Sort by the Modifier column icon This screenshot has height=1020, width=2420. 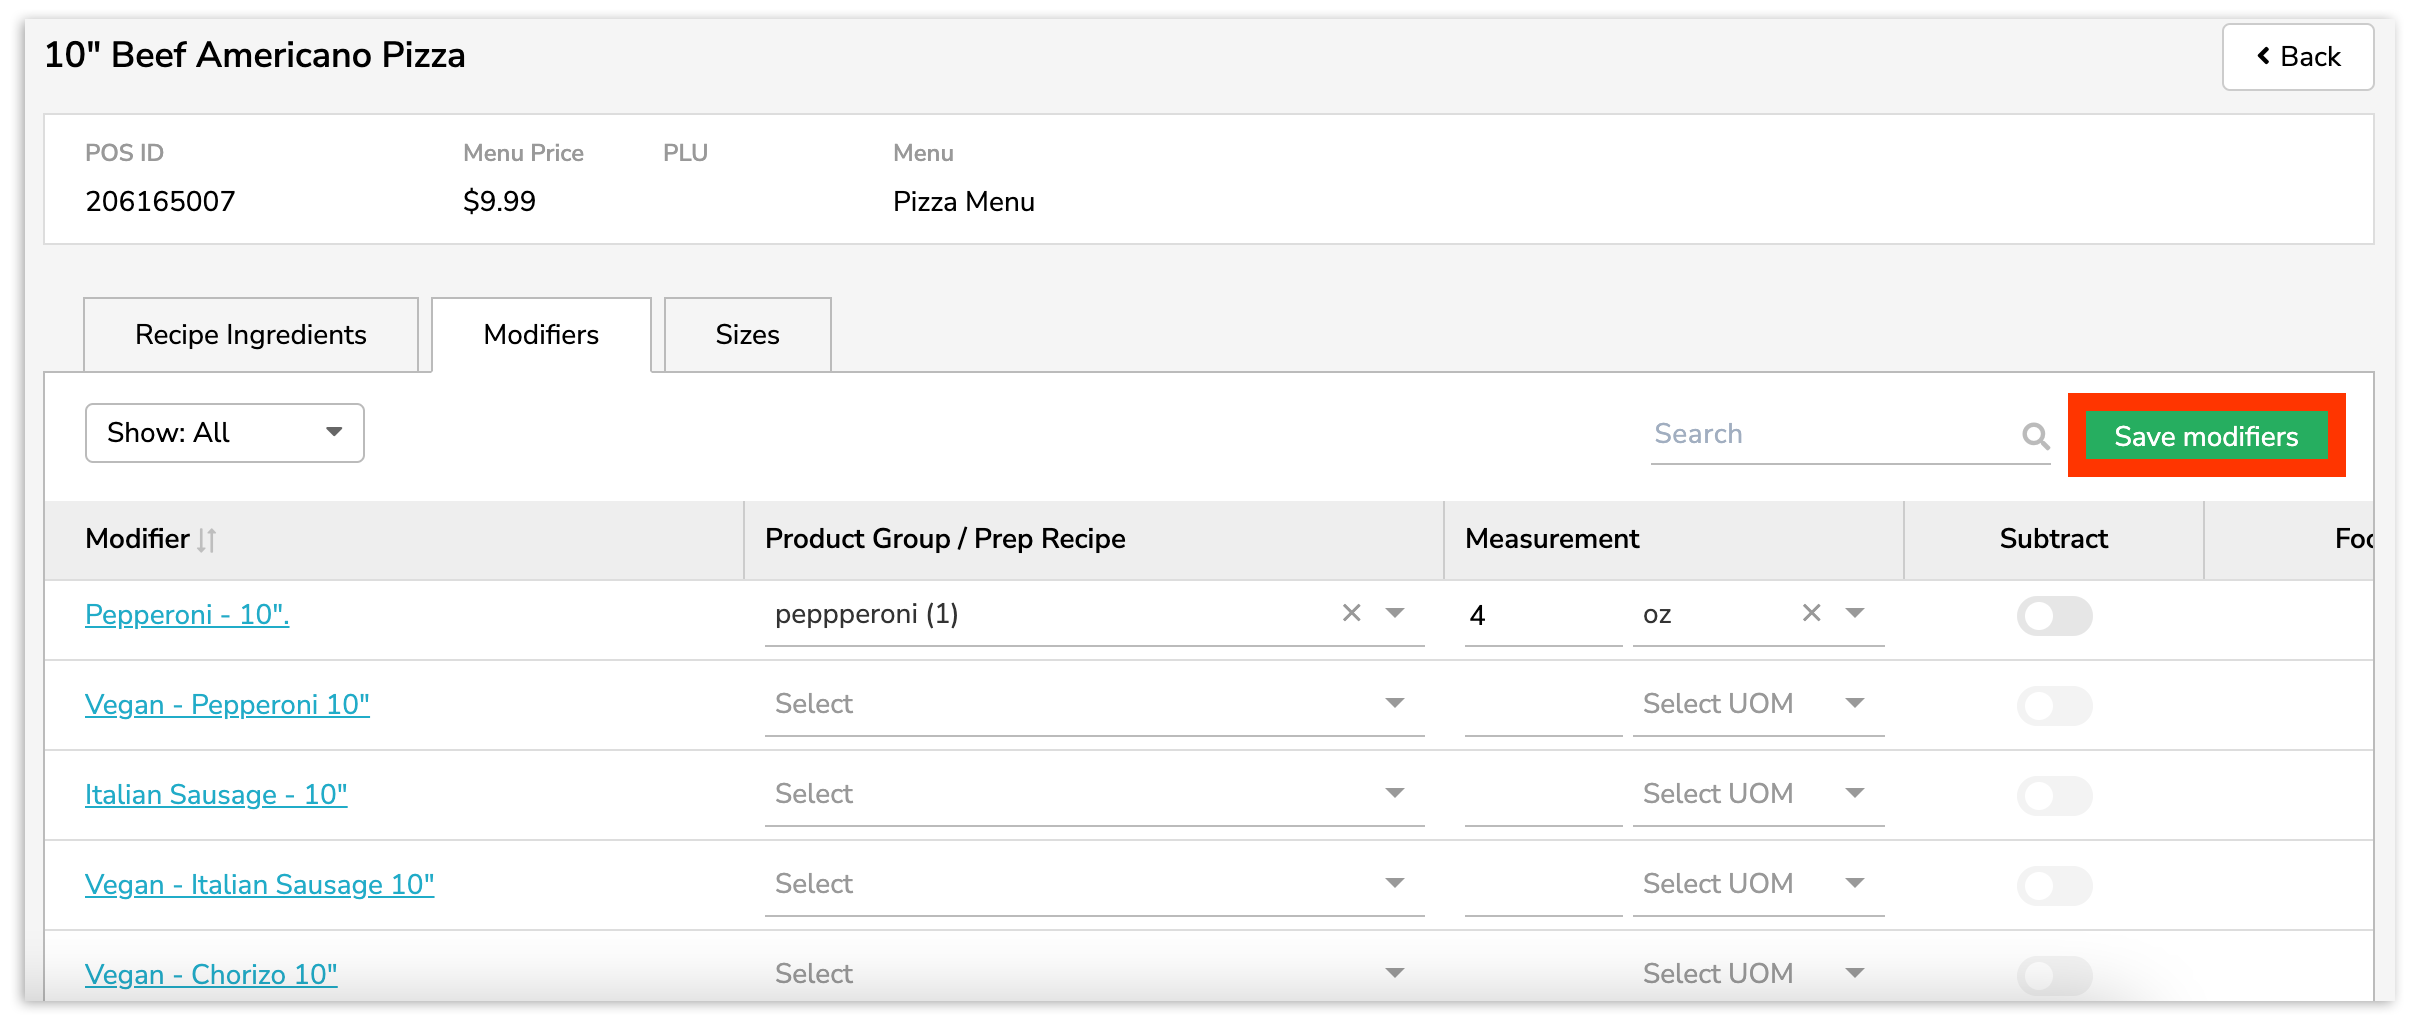click(207, 540)
